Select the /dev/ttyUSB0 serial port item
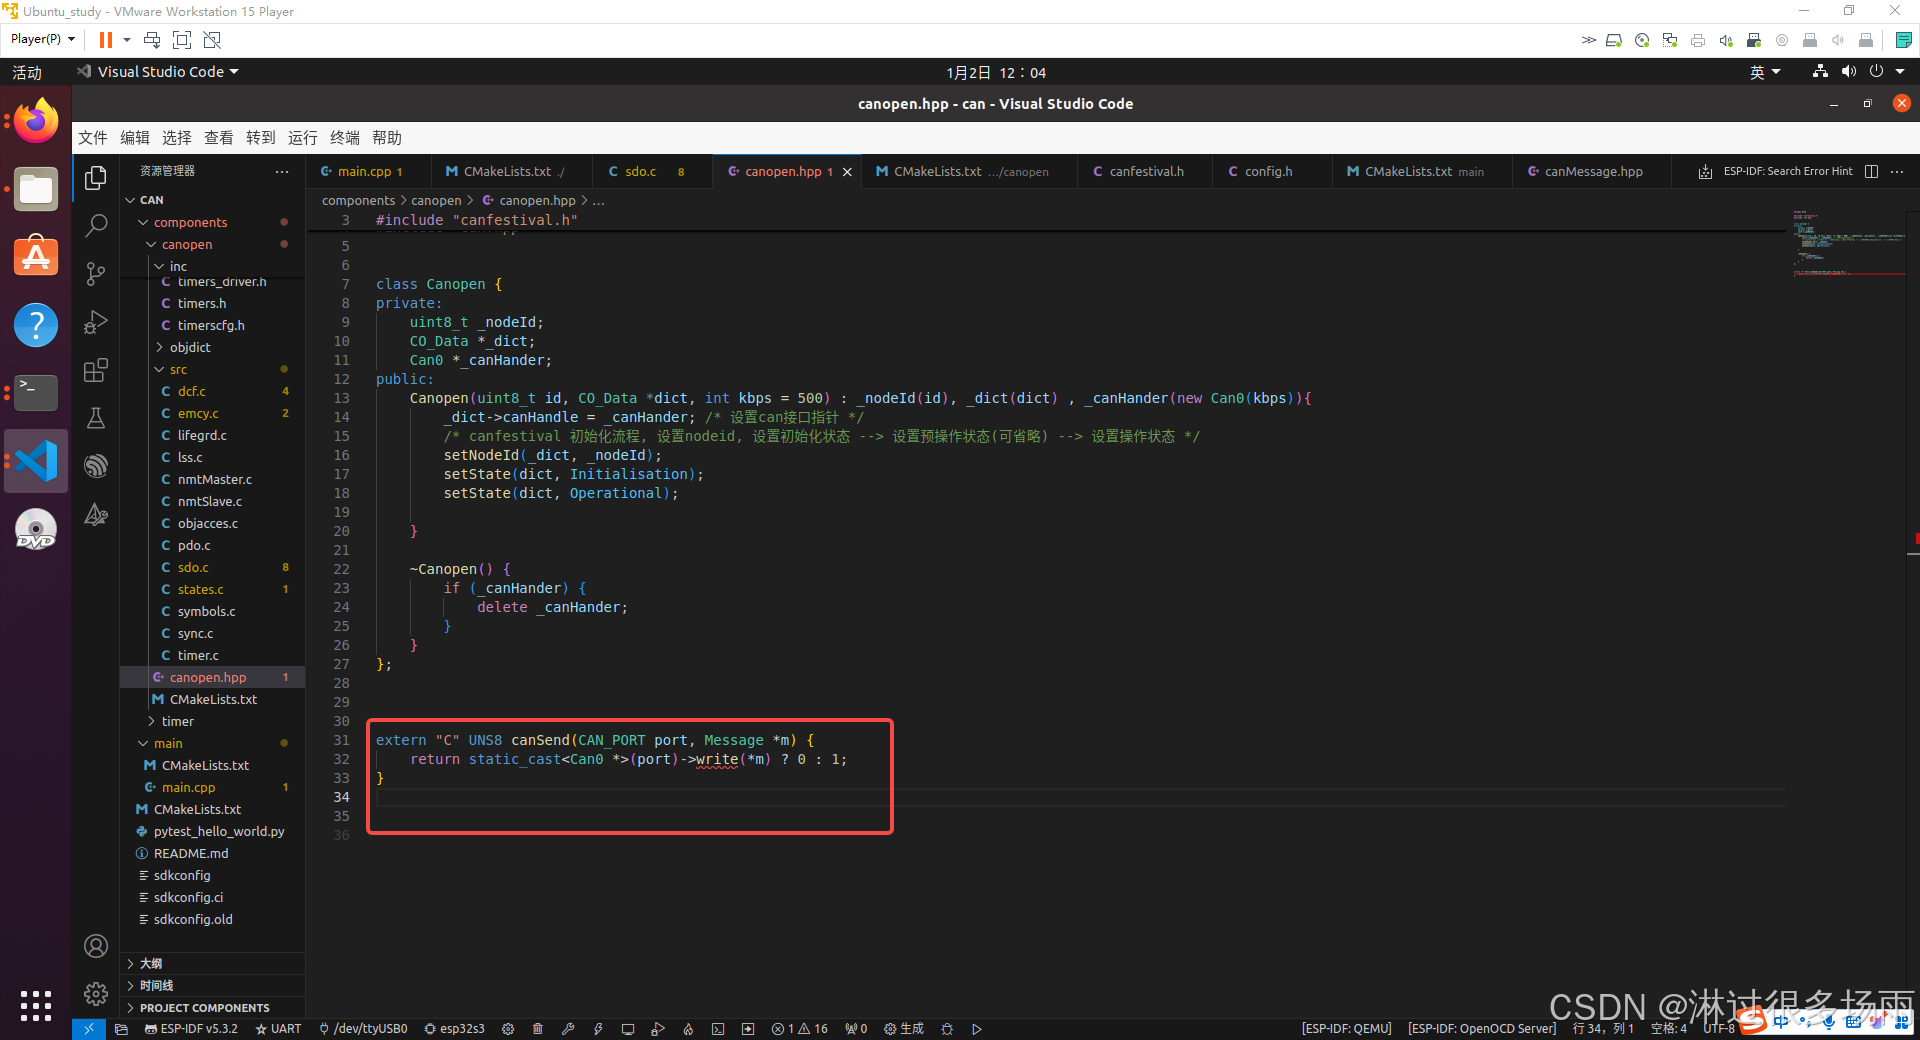This screenshot has height=1040, width=1920. (x=363, y=1029)
